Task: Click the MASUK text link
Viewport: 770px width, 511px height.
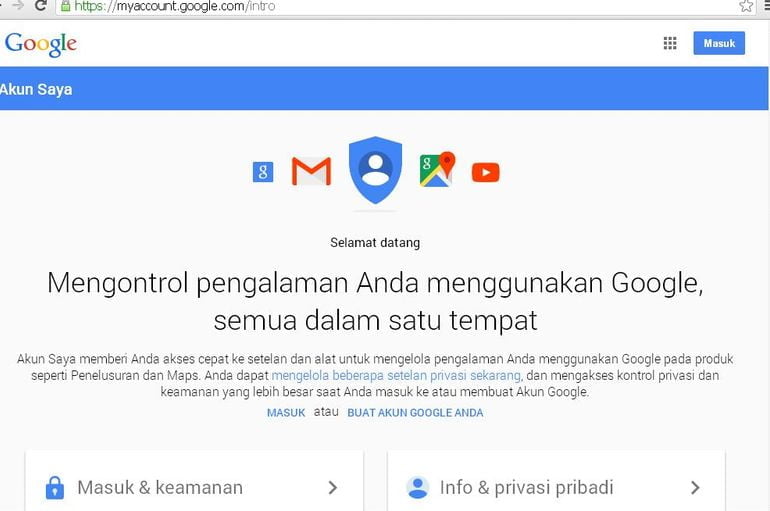Action: [x=286, y=413]
